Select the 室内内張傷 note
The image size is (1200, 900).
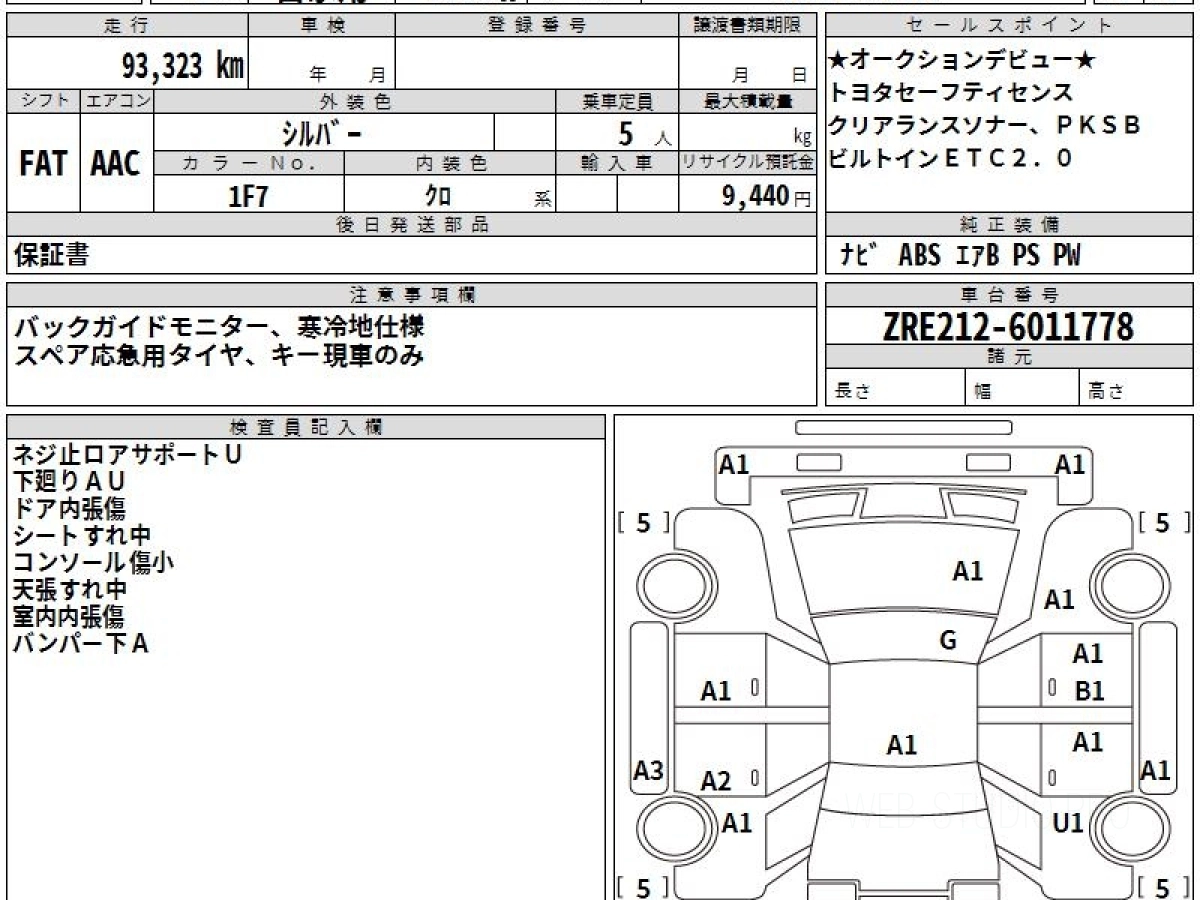pyautogui.click(x=69, y=617)
